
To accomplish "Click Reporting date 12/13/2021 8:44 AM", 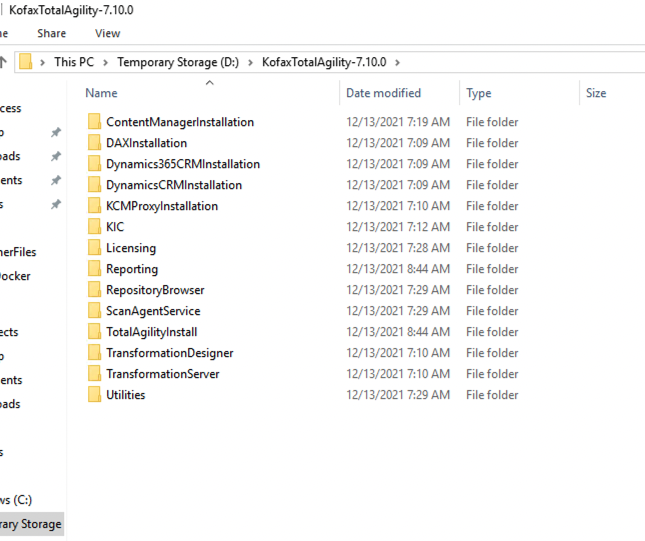I will click(x=398, y=269).
